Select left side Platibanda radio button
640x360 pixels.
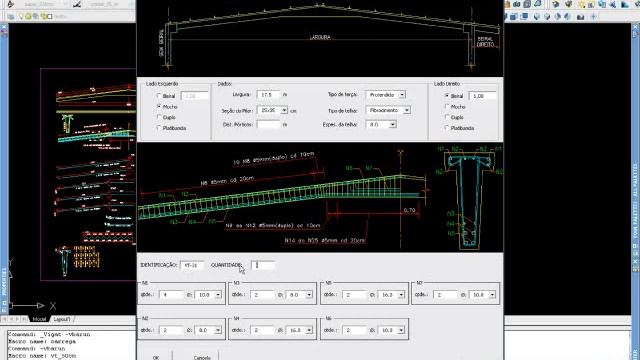point(159,128)
